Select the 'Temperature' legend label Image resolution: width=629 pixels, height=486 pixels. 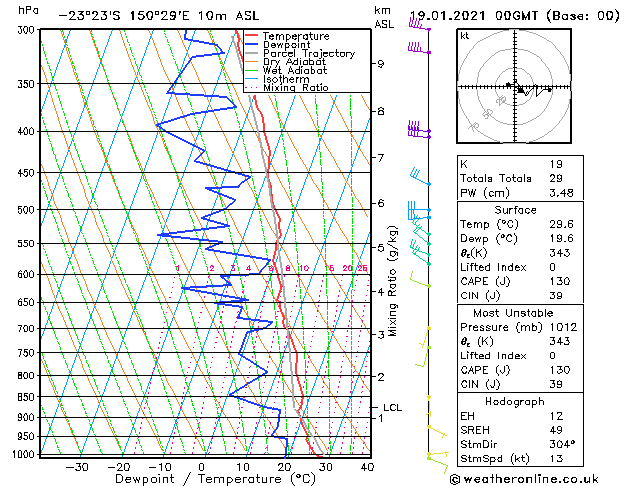click(296, 36)
